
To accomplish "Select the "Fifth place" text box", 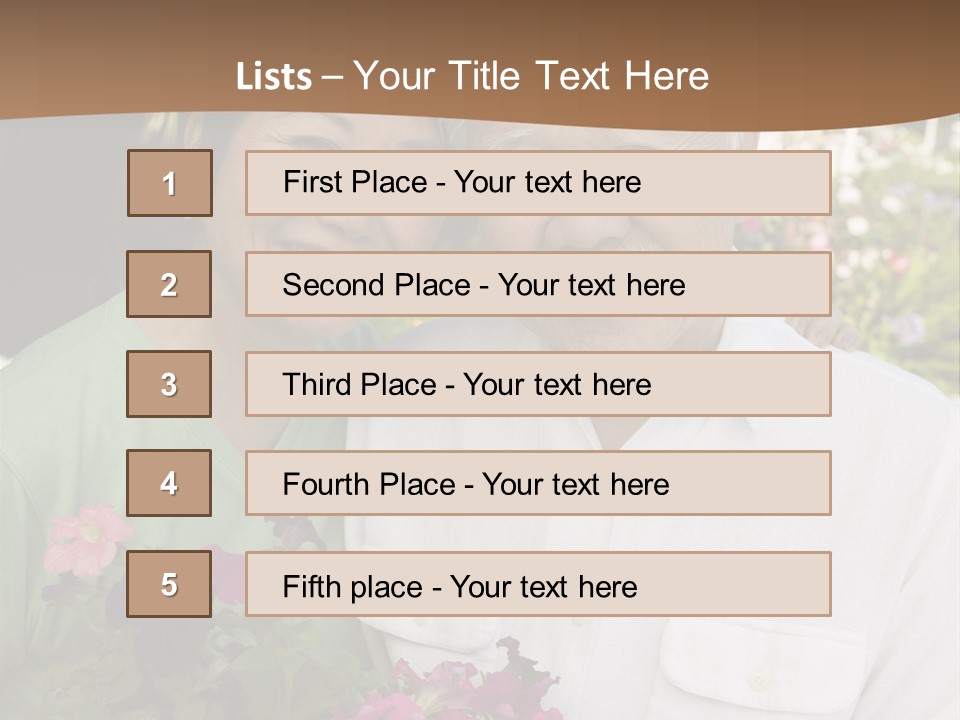I will 538,584.
